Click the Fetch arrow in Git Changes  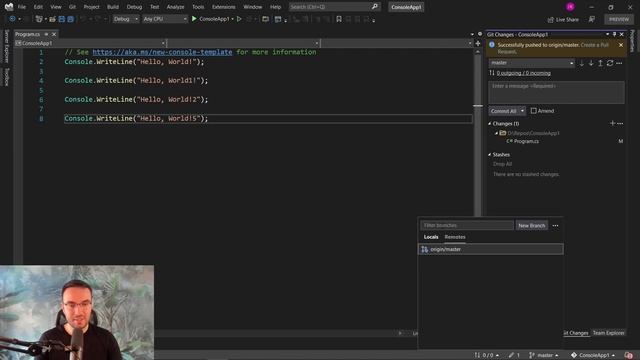[x=582, y=63]
